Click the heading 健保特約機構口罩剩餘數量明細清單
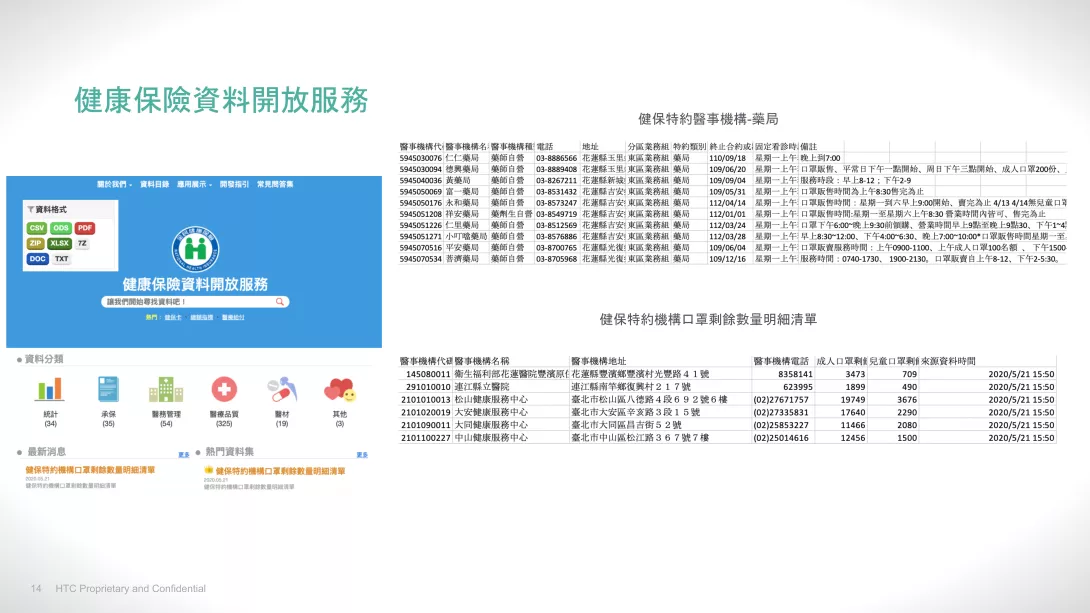Viewport: 1090px width, 613px height. (708, 319)
